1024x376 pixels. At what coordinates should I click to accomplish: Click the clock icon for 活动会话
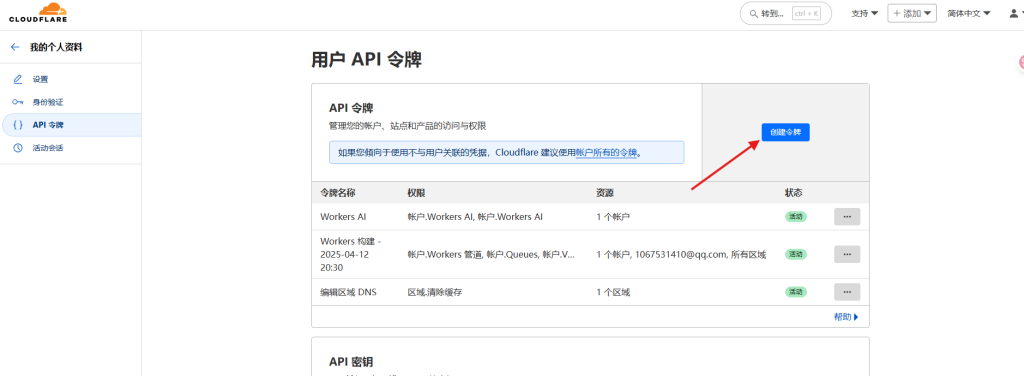[x=18, y=148]
